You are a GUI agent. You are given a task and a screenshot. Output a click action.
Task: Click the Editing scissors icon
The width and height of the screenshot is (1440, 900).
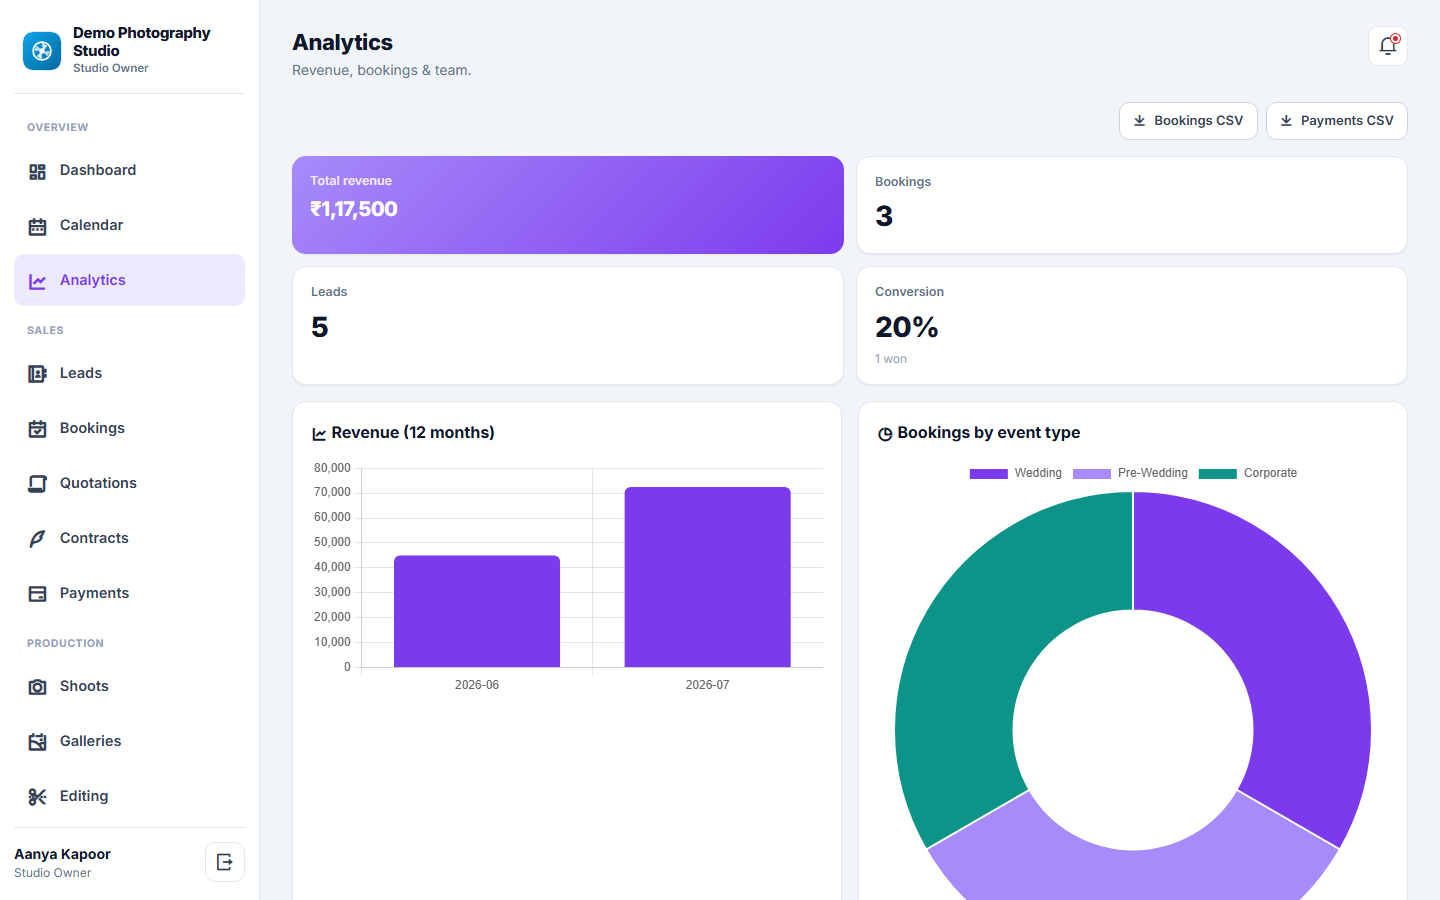37,797
